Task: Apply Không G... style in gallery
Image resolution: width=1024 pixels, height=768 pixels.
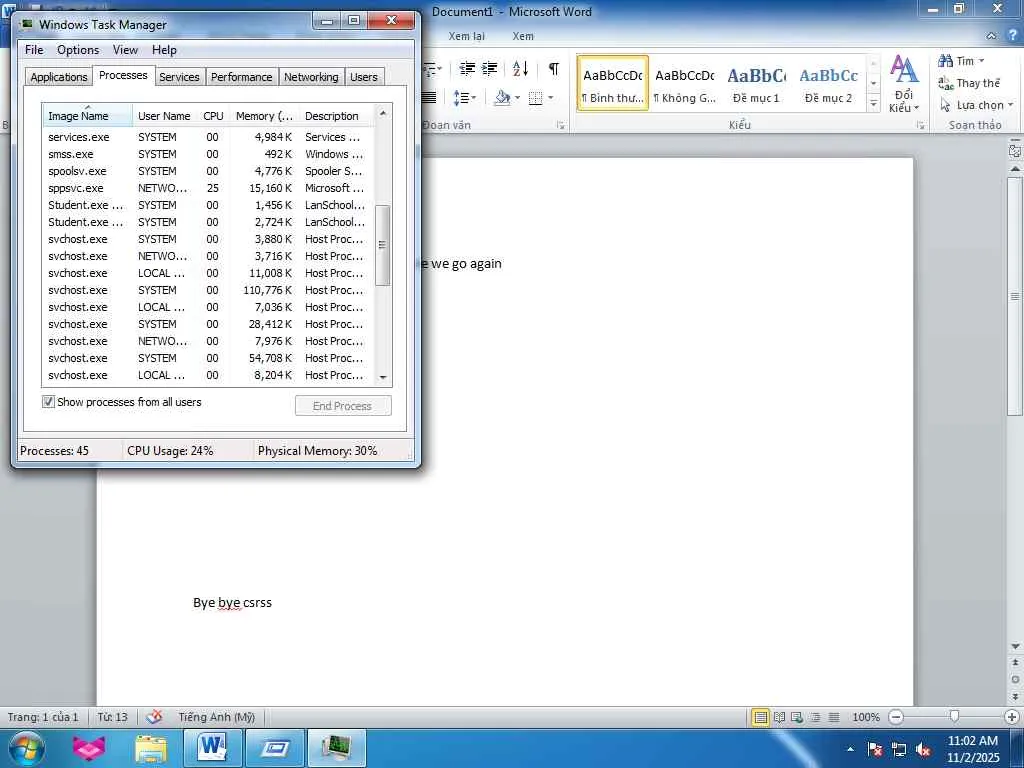Action: [x=684, y=84]
